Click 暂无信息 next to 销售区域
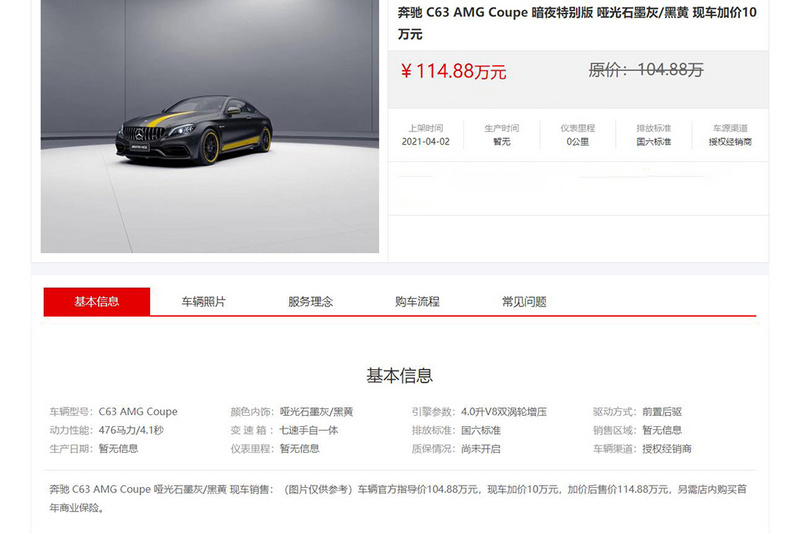Image resolution: width=800 pixels, height=534 pixels. (x=662, y=430)
